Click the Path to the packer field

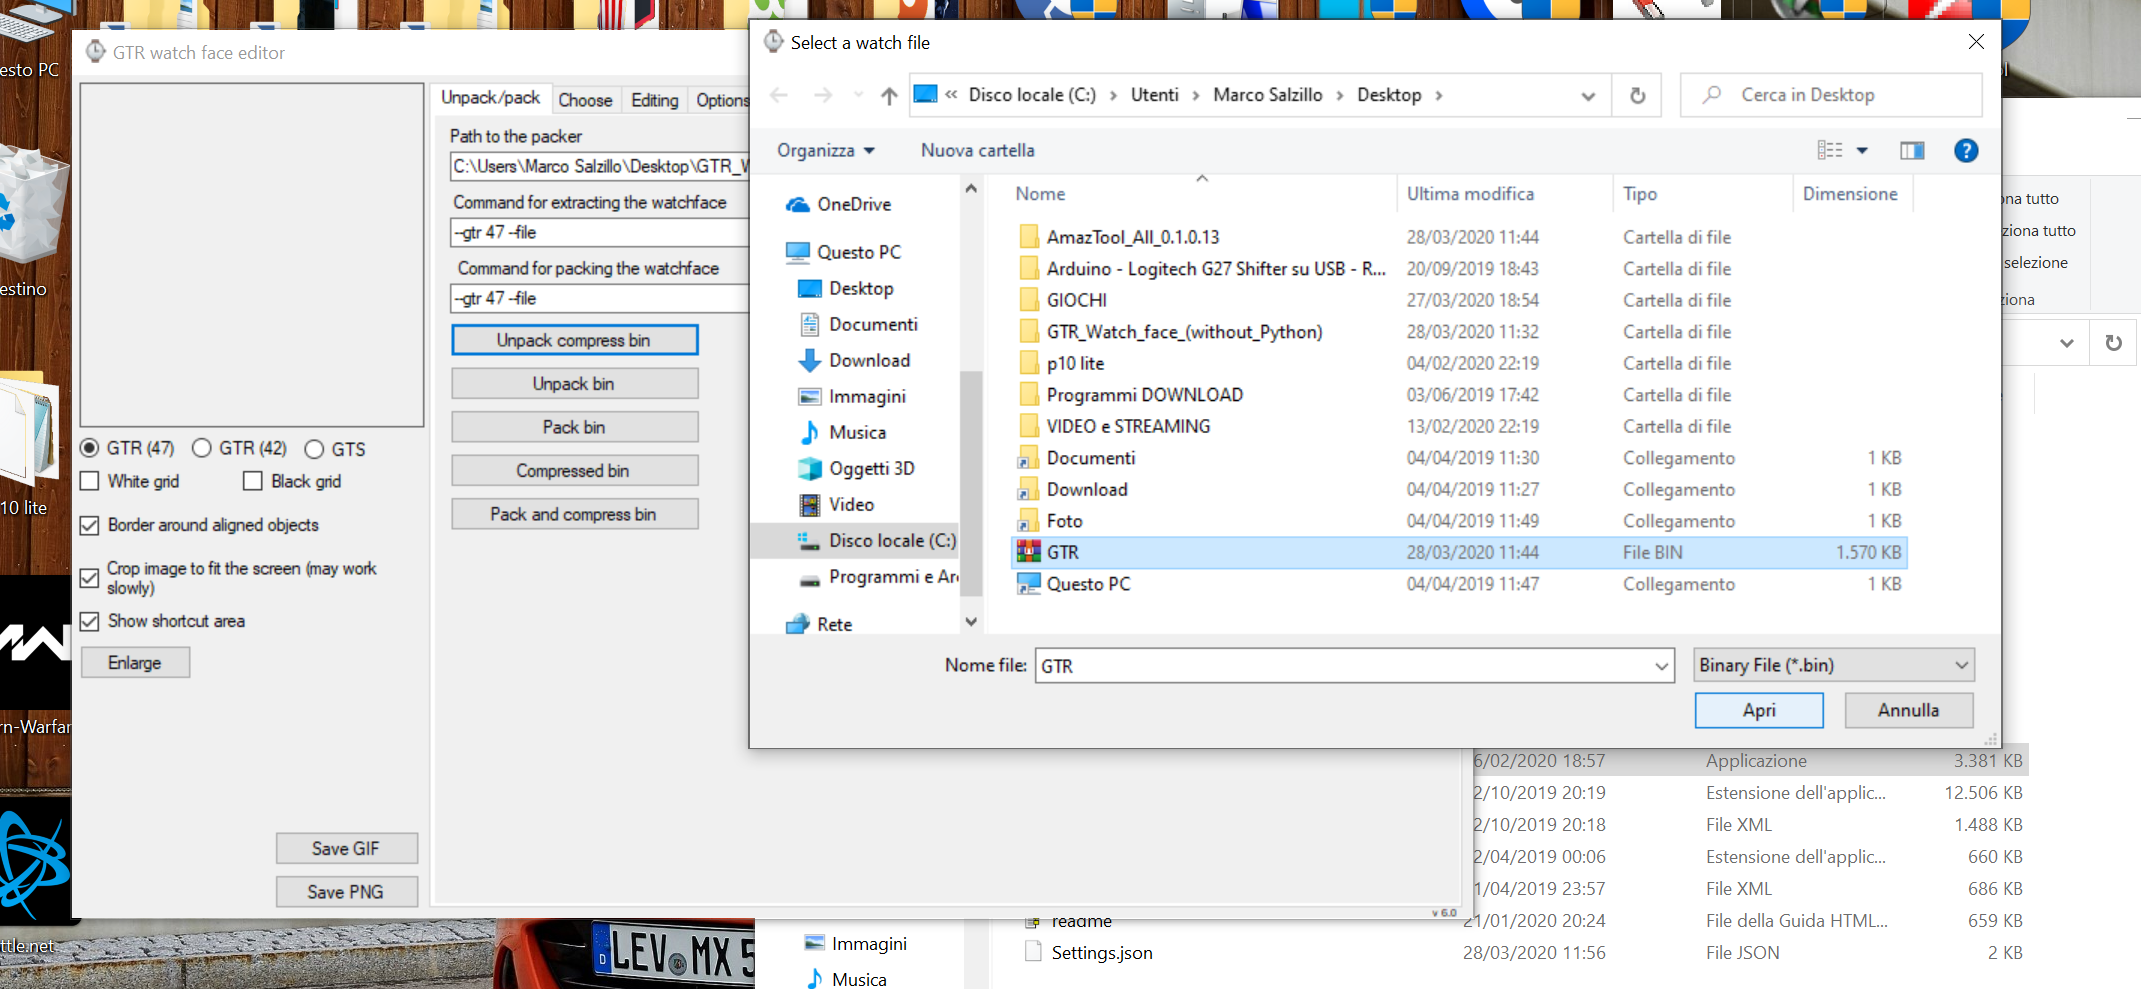pyautogui.click(x=600, y=166)
